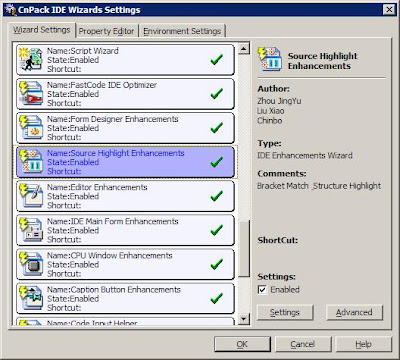Confirm with the OK button
400x360 pixels.
(x=242, y=344)
